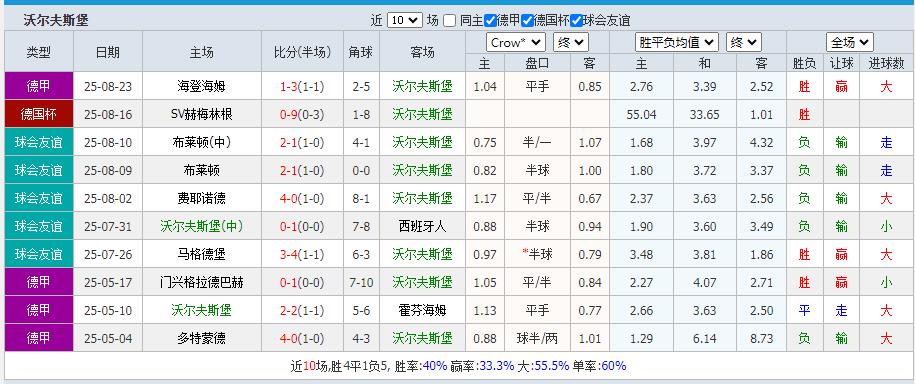Click the 盘口 column header

click(537, 63)
